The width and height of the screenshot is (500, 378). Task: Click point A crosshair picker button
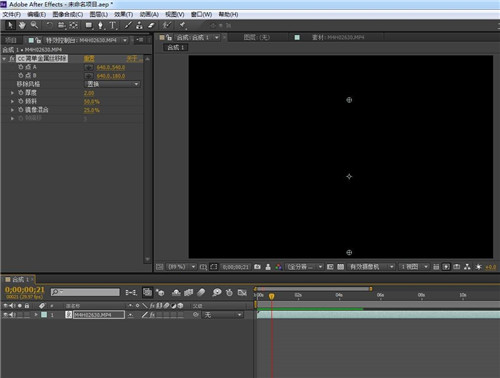[89, 67]
